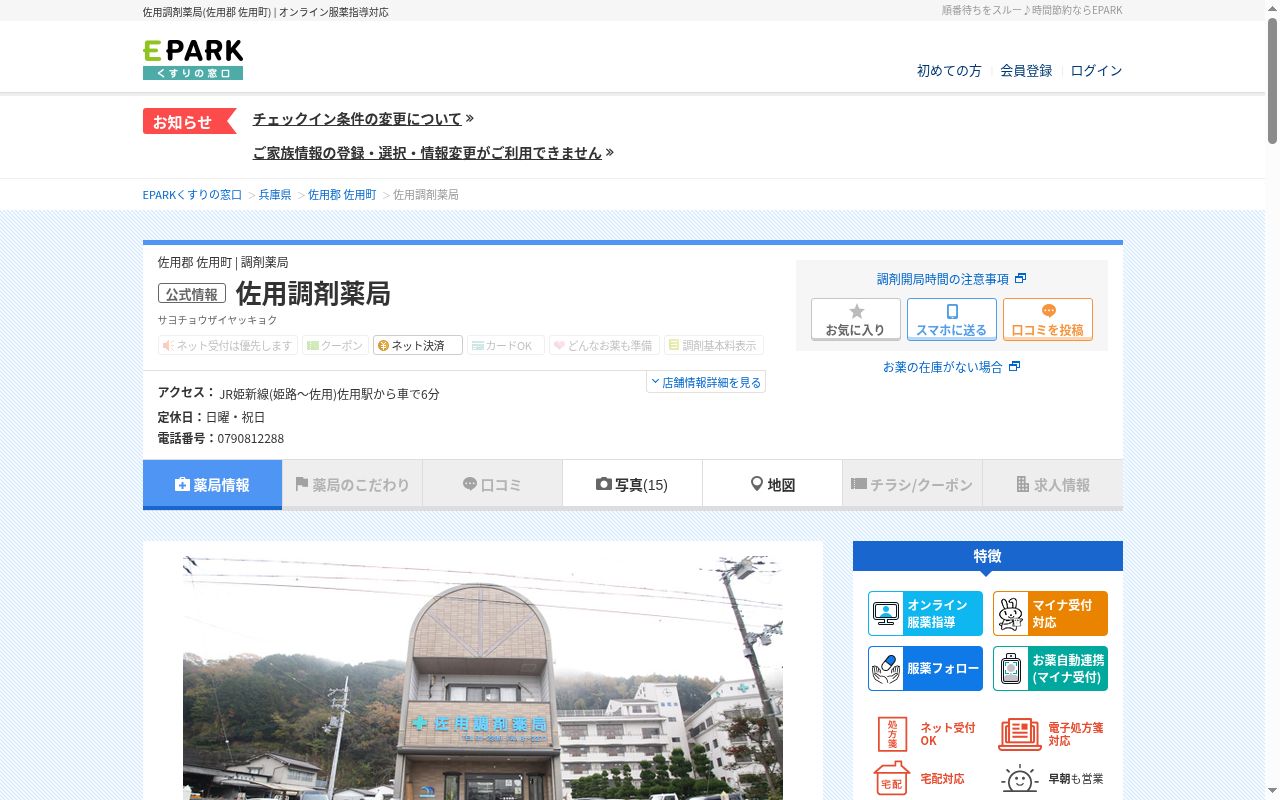Open the 写真(15) tab
The width and height of the screenshot is (1280, 800).
[x=632, y=484]
